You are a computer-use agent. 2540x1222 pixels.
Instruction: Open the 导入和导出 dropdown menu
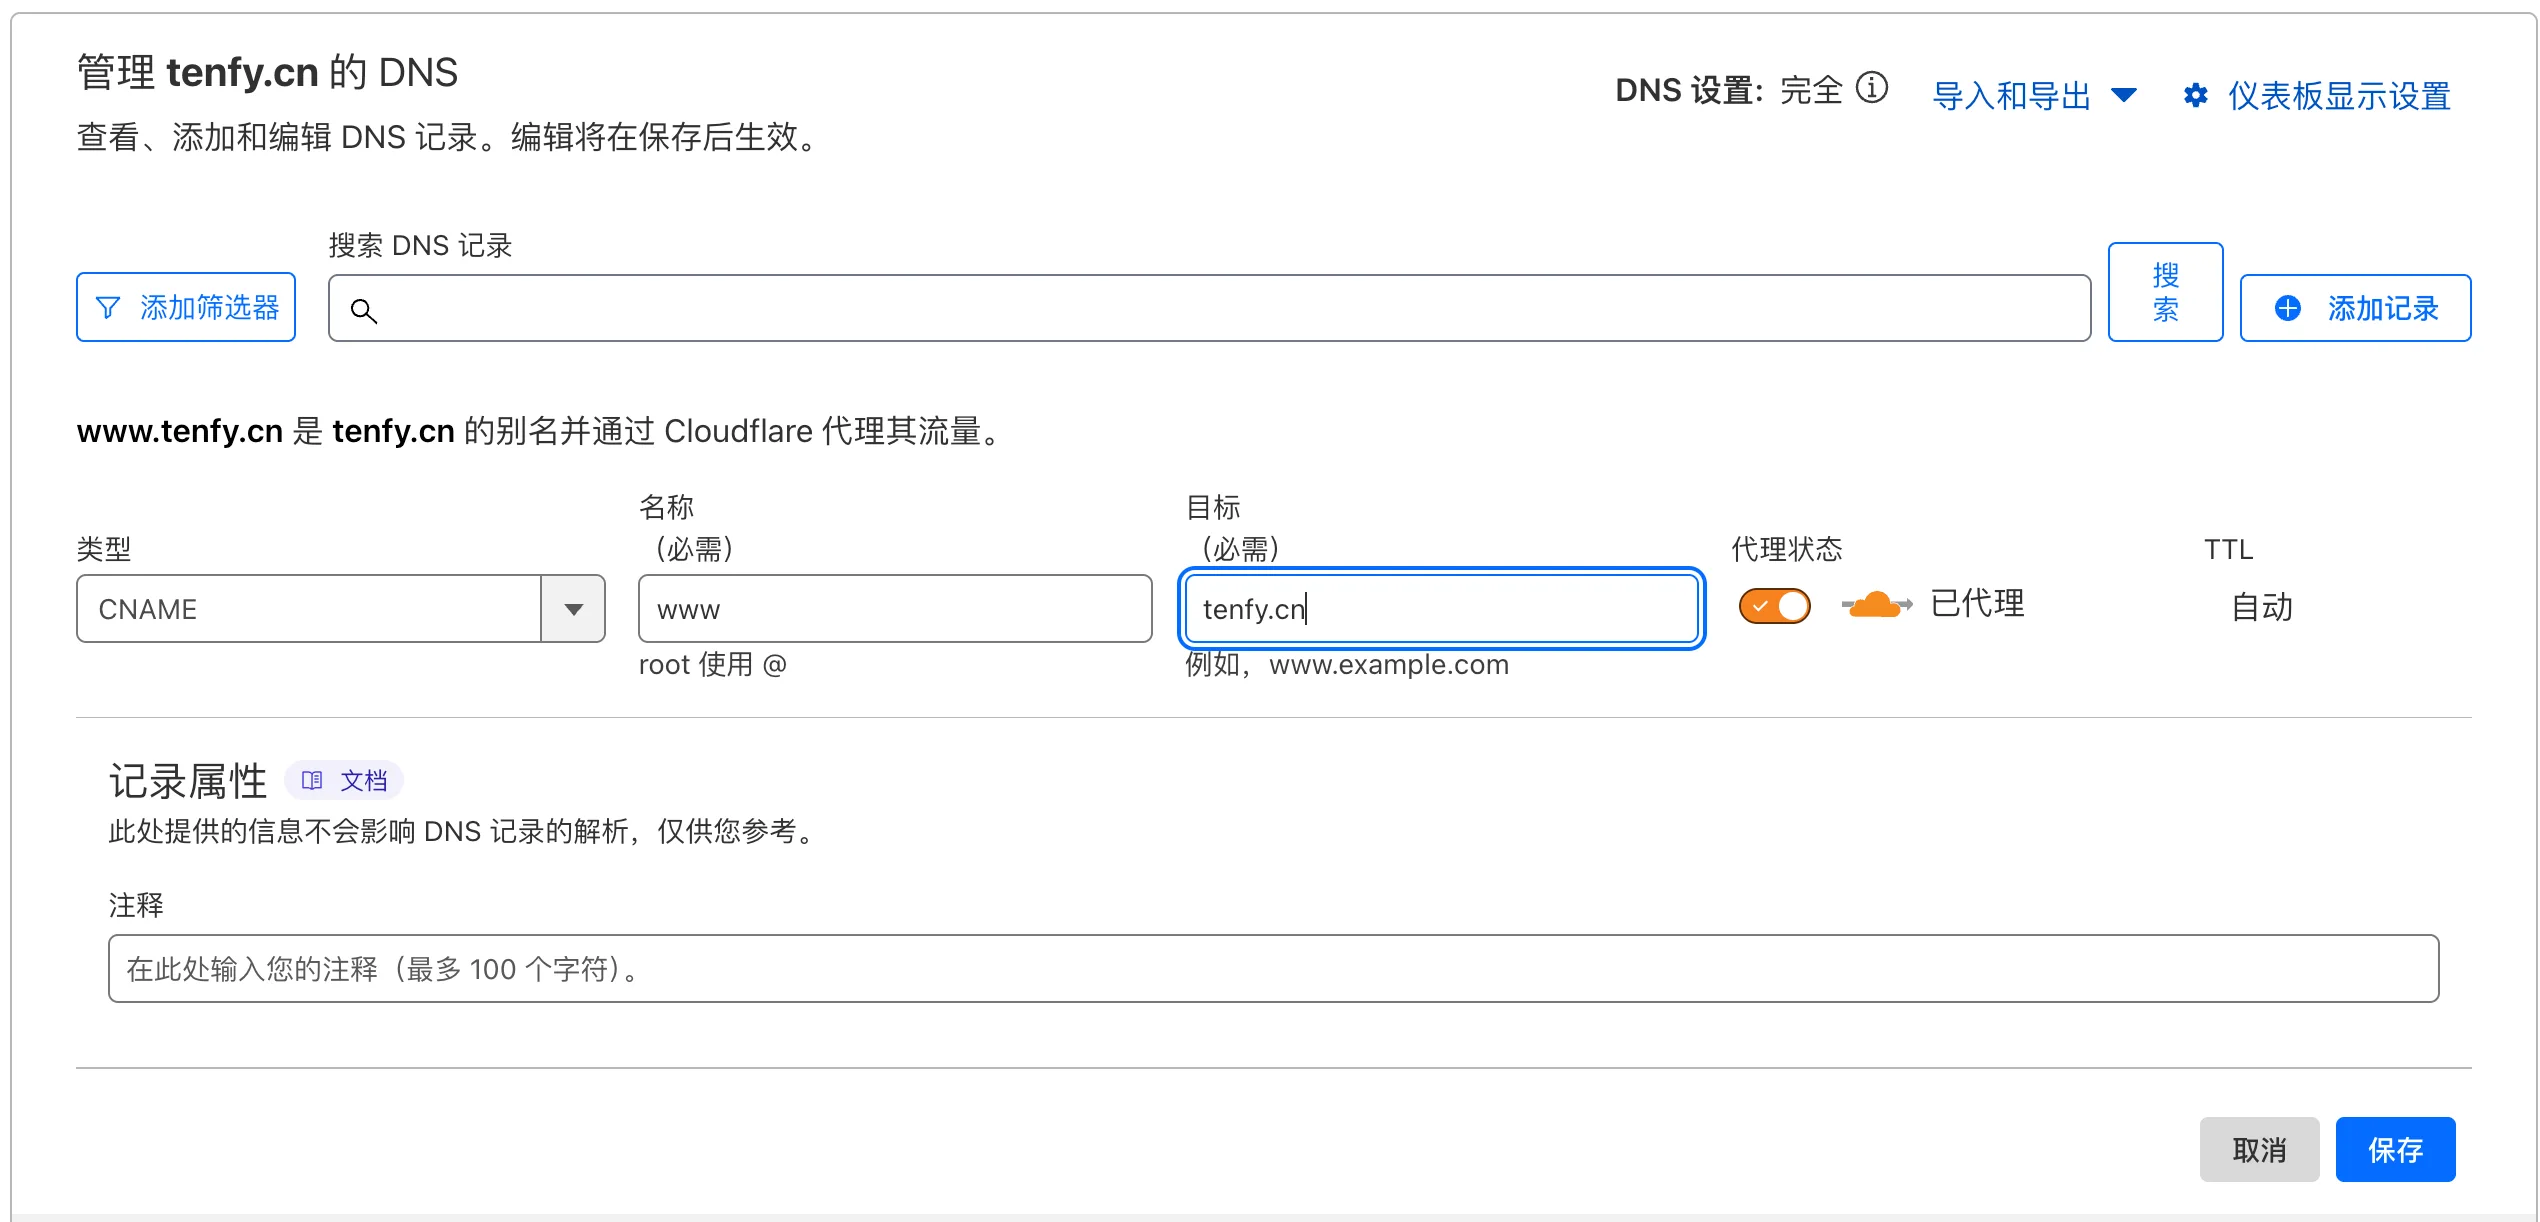click(x=2034, y=96)
